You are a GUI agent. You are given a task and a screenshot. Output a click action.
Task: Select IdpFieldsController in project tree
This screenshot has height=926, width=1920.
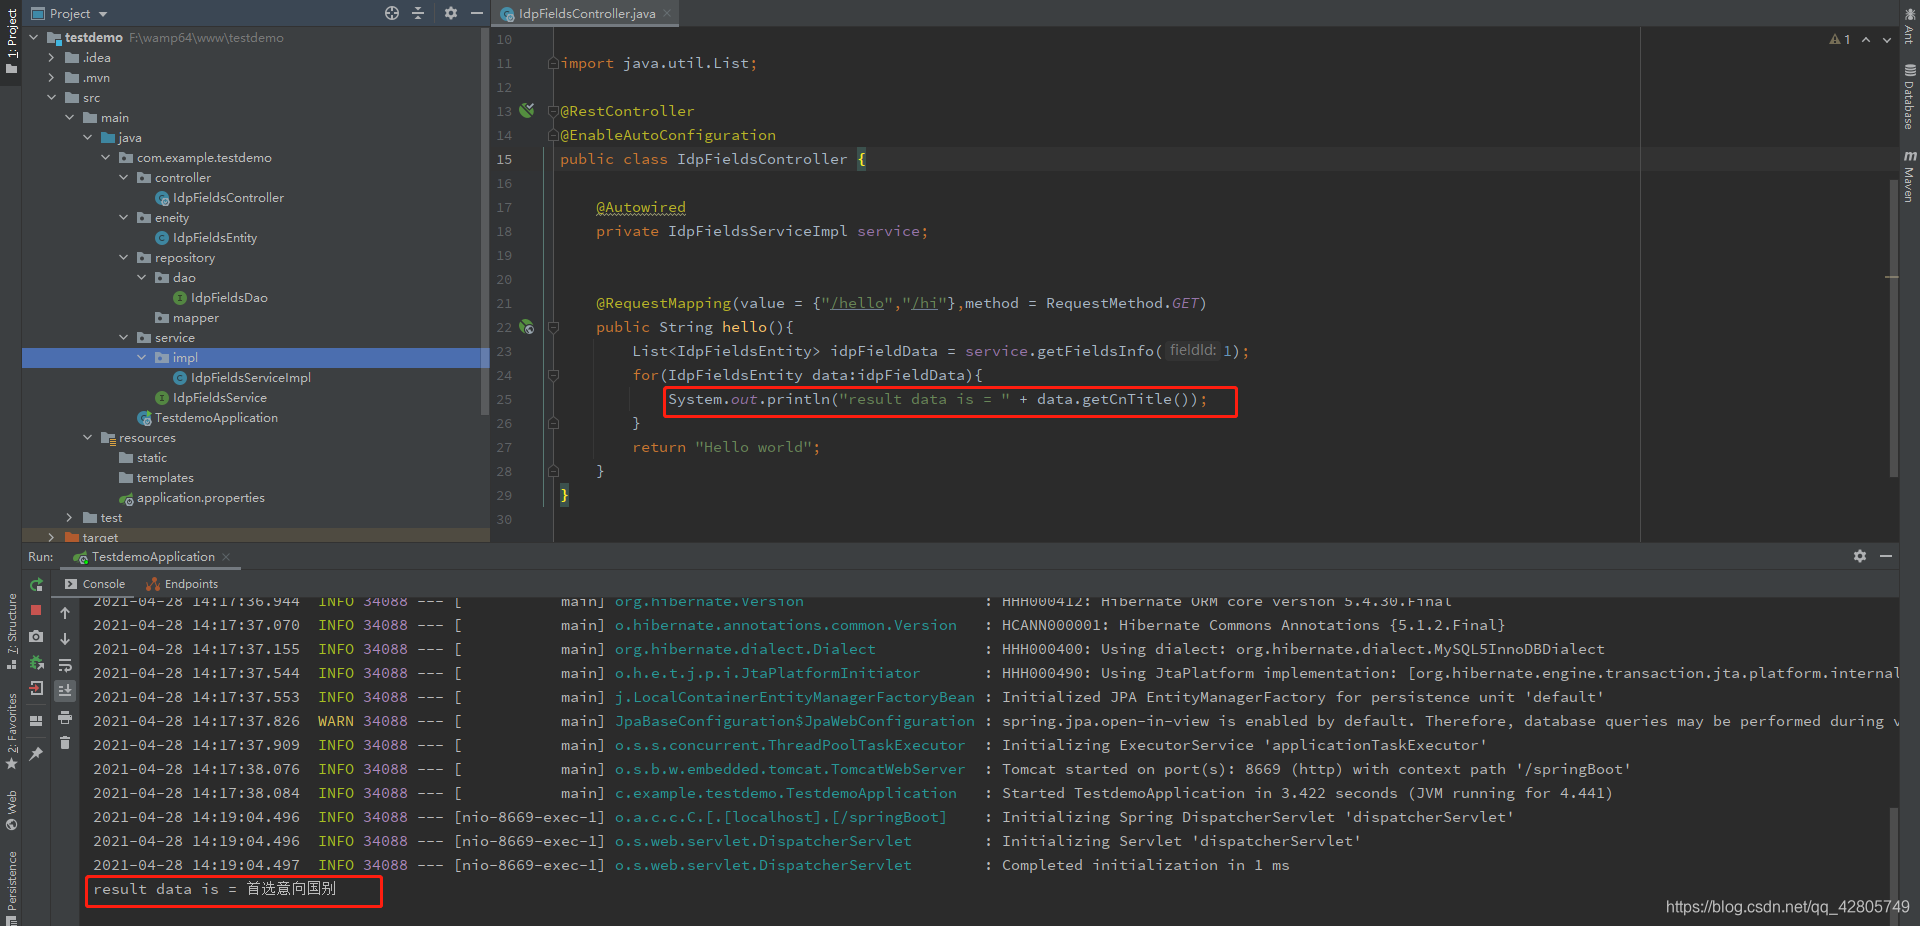coord(228,198)
